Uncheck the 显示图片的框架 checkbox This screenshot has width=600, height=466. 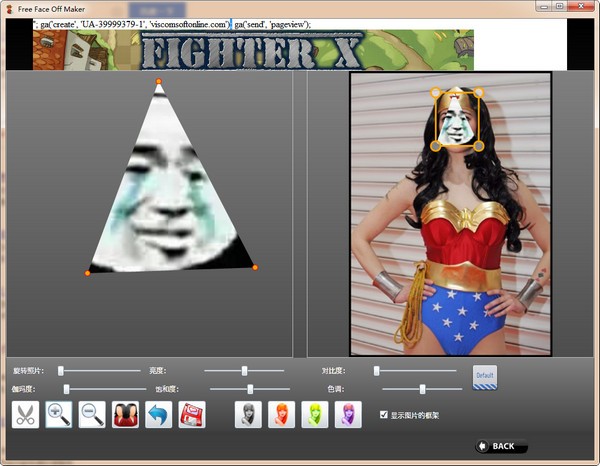tap(384, 414)
